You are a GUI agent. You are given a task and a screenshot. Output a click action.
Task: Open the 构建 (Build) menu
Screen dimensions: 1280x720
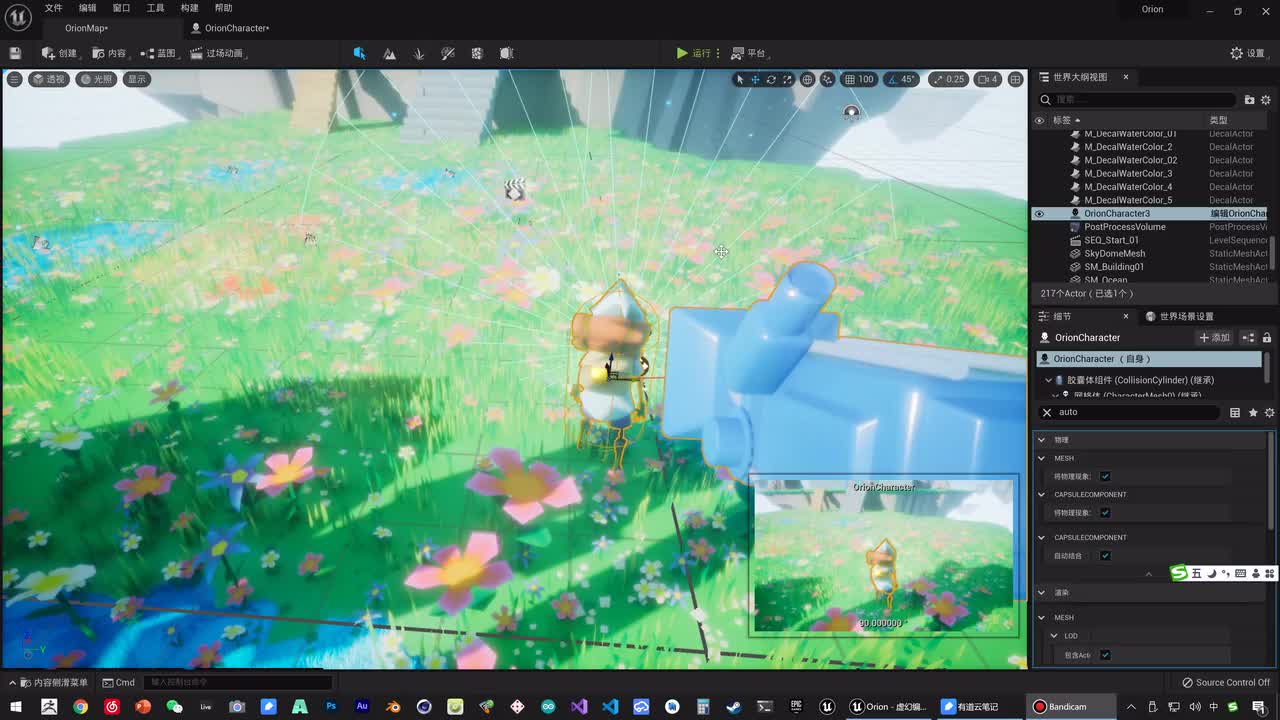pos(189,8)
